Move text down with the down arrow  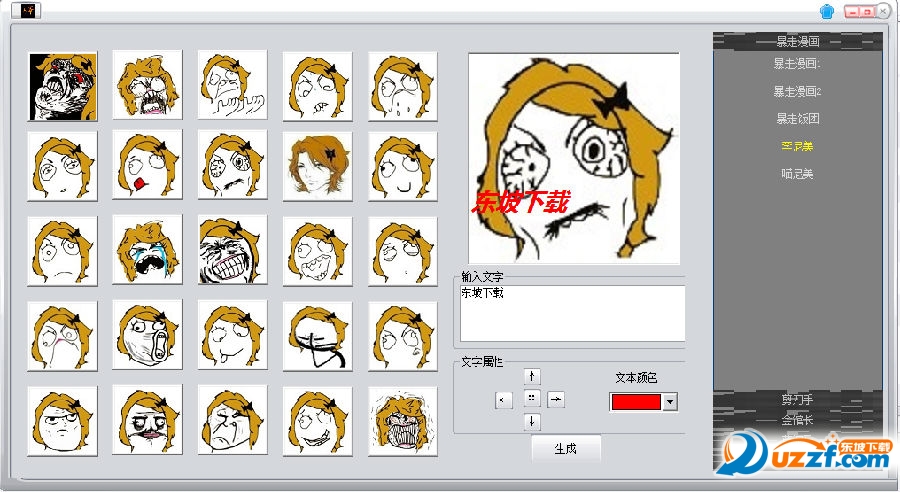pos(532,421)
